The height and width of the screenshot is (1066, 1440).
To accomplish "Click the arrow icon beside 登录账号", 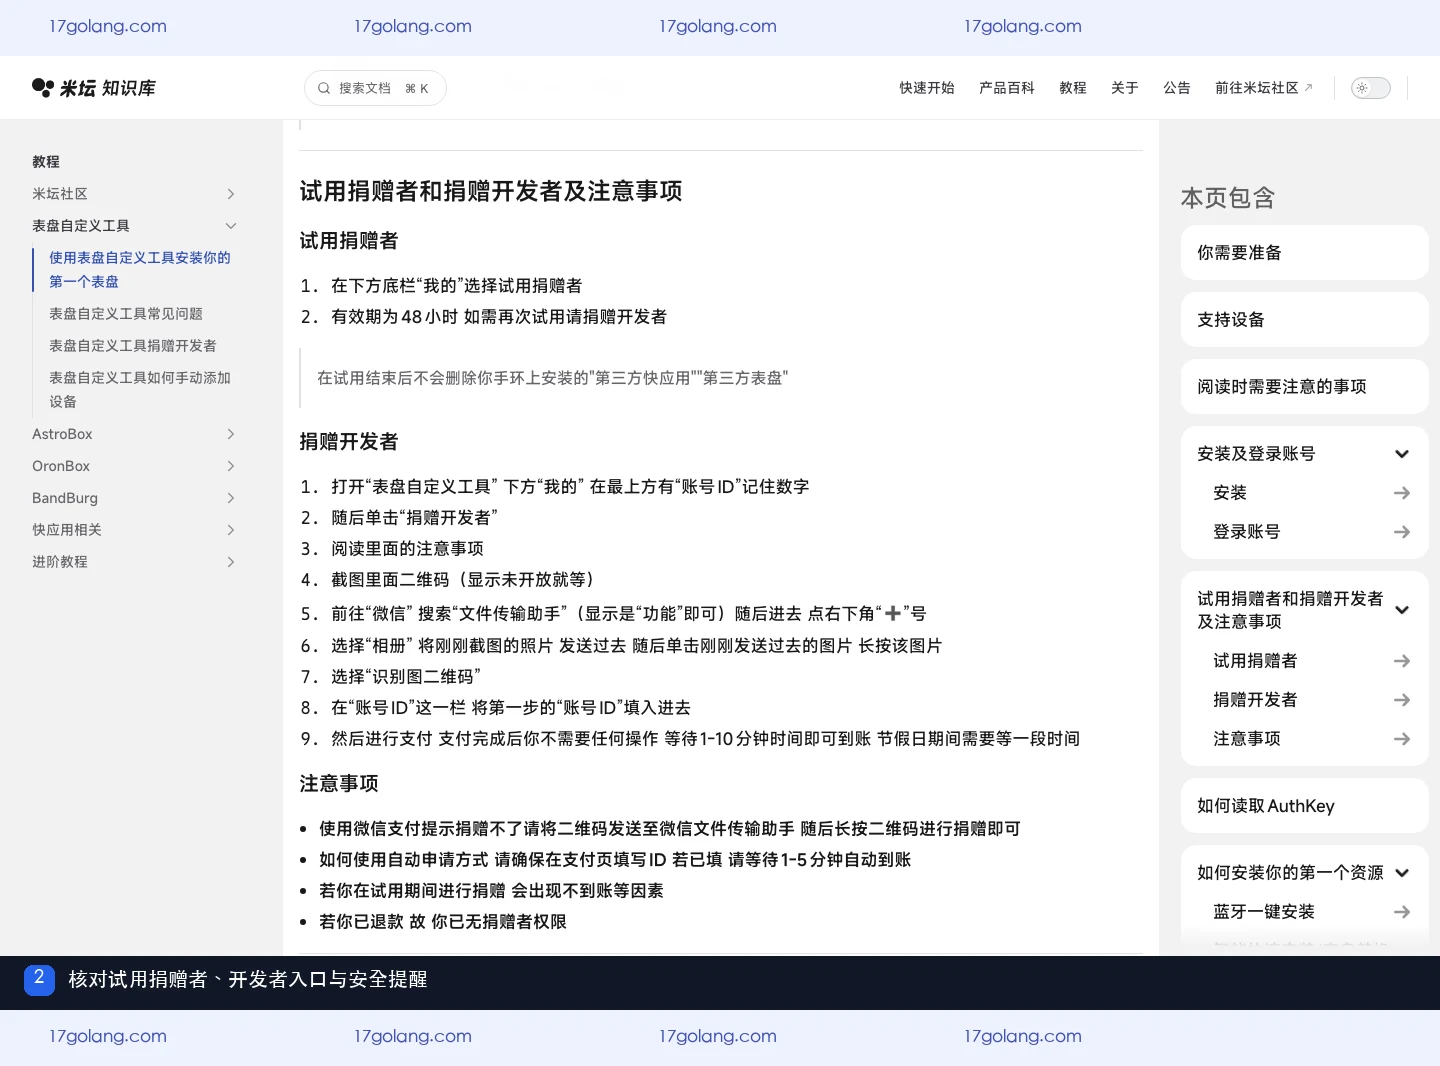I will tap(1402, 532).
